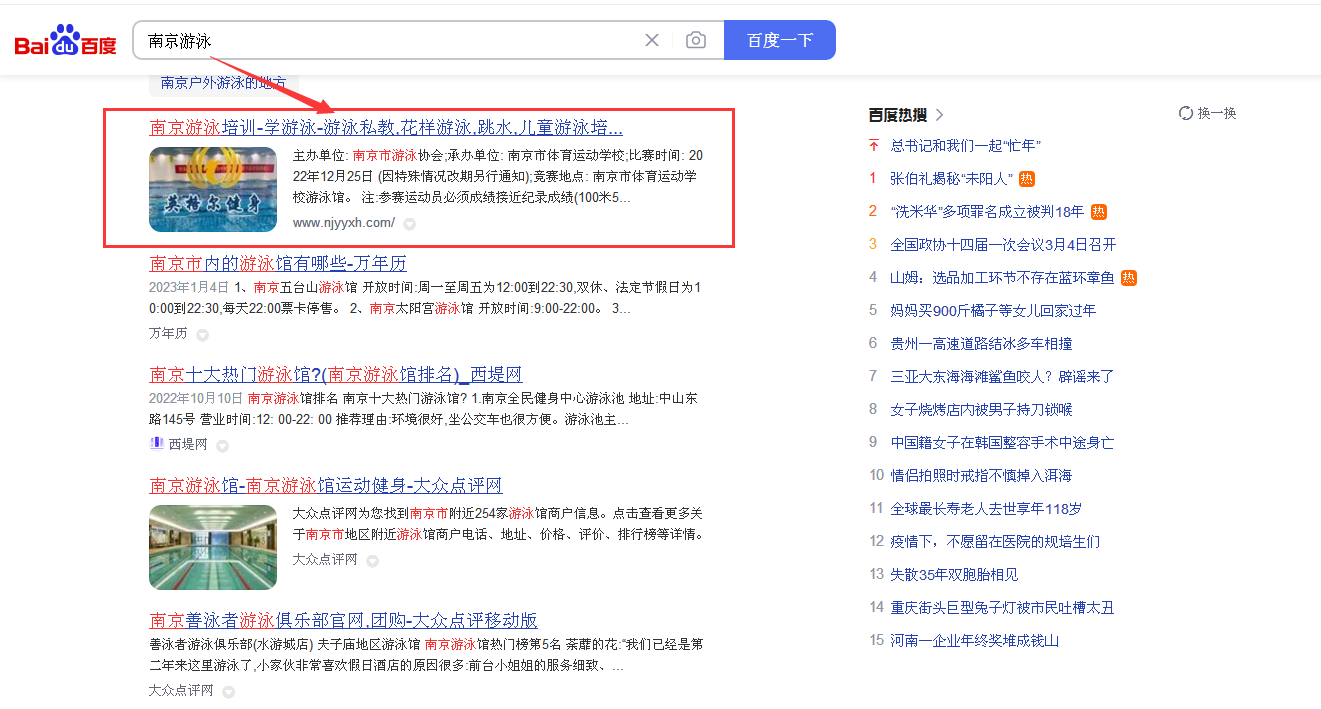The image size is (1321, 709).
Task: Click the 热 badge beside 张伯礼揭秘
Action: coord(1027,179)
